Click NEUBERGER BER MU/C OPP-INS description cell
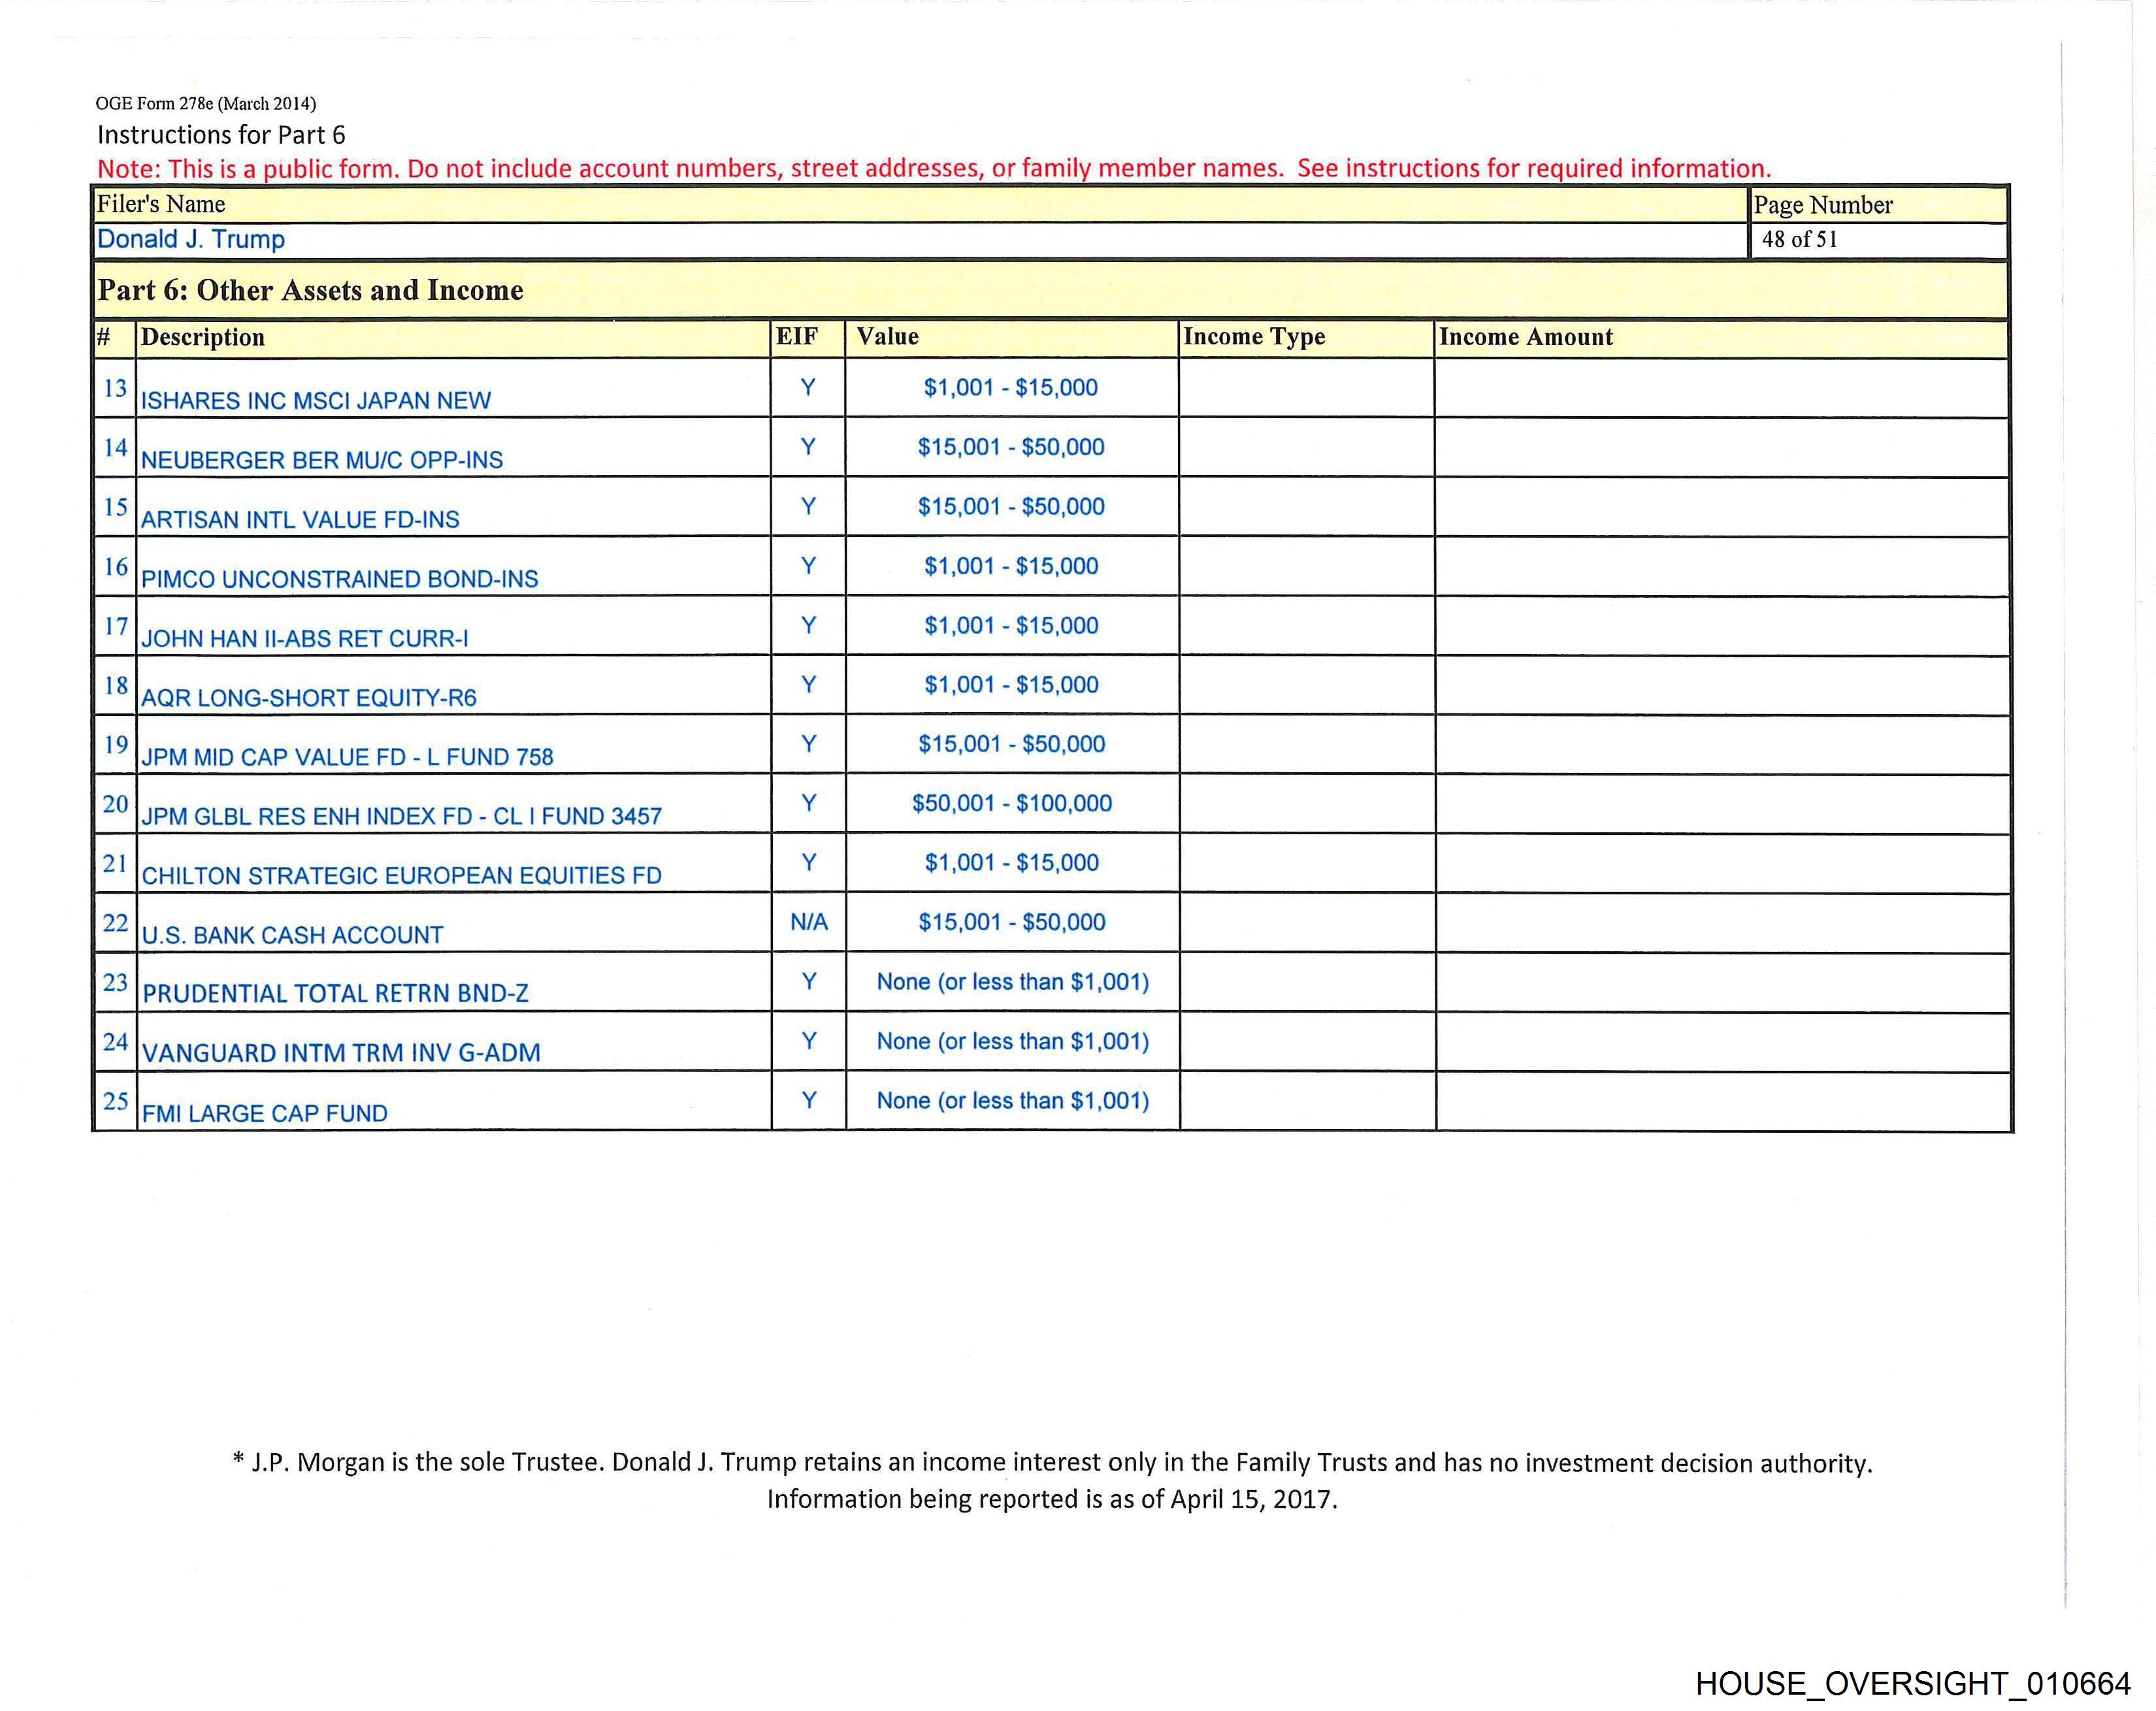Screen dimensions: 2156x1711 coord(322,460)
